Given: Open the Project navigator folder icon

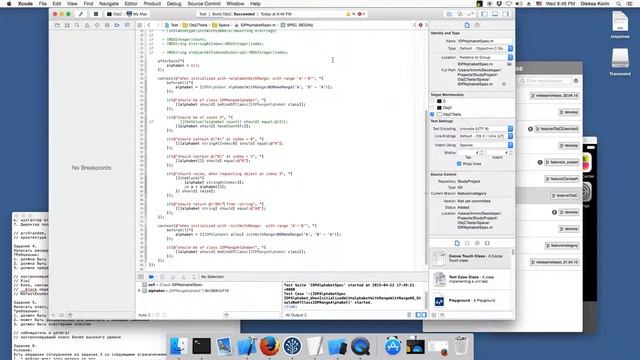Looking at the screenshot, I should 57,25.
